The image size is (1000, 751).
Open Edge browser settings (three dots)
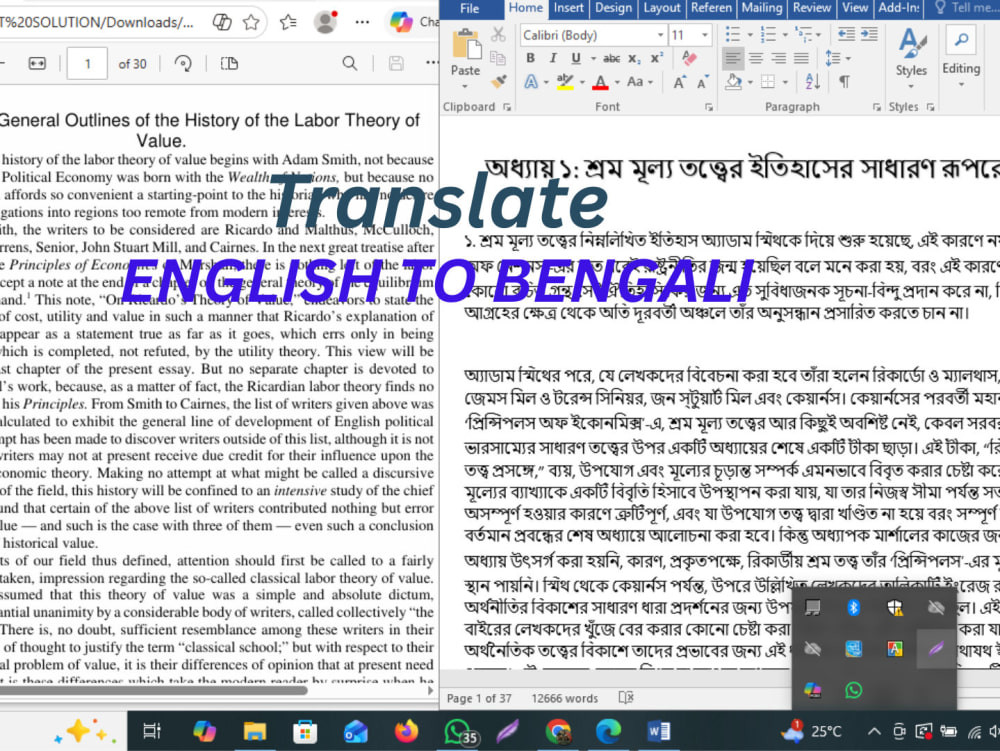(x=362, y=22)
